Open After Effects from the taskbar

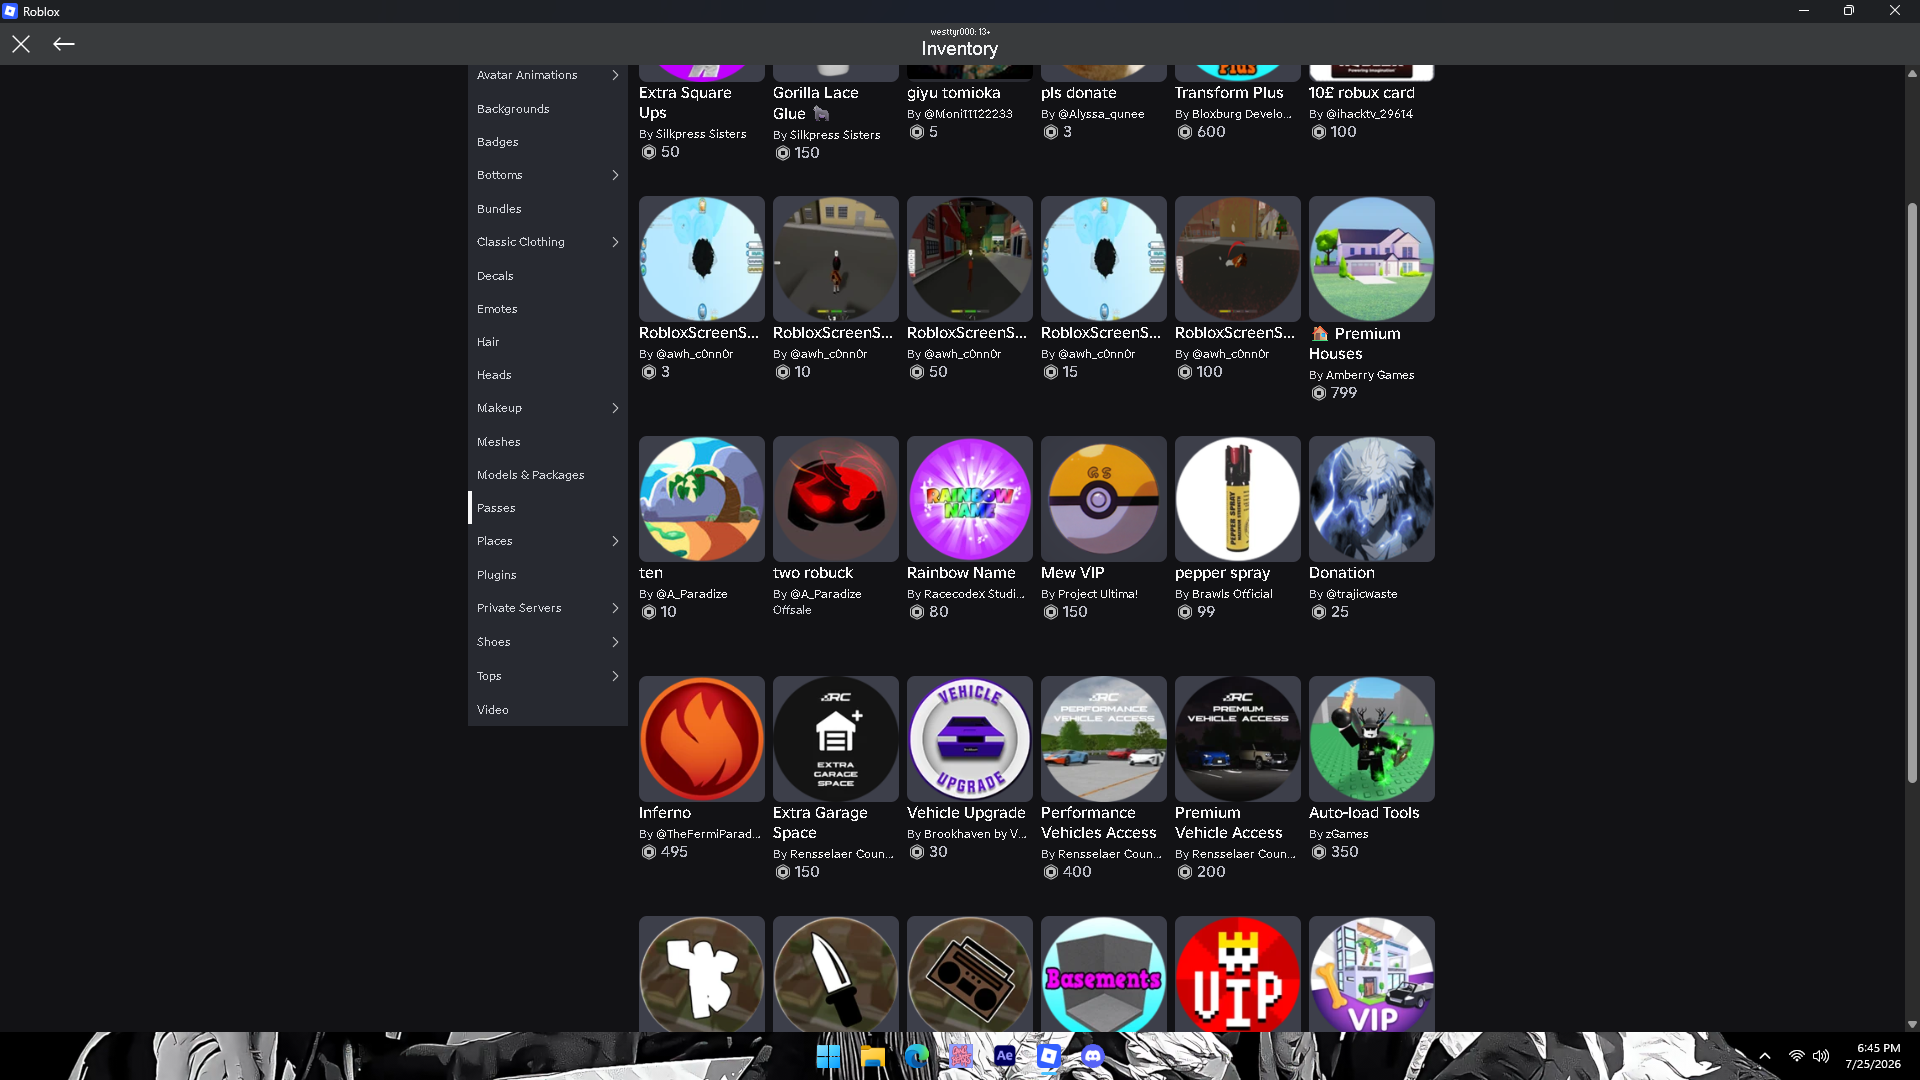1004,1056
